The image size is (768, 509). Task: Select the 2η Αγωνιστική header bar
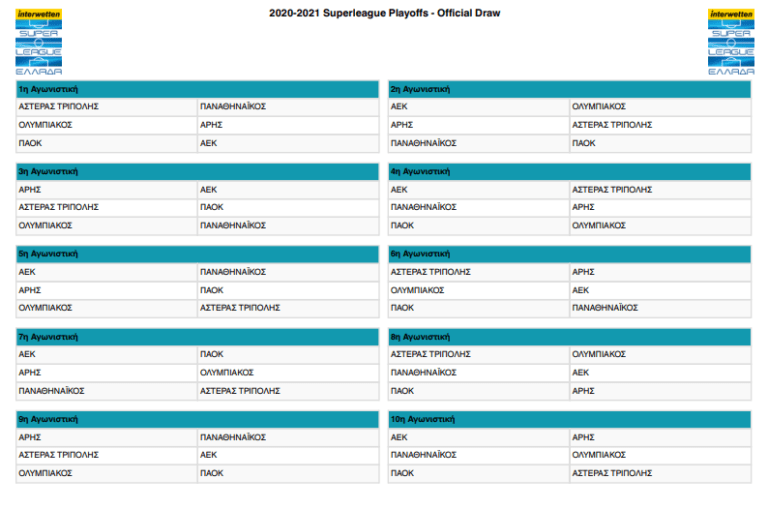569,89
